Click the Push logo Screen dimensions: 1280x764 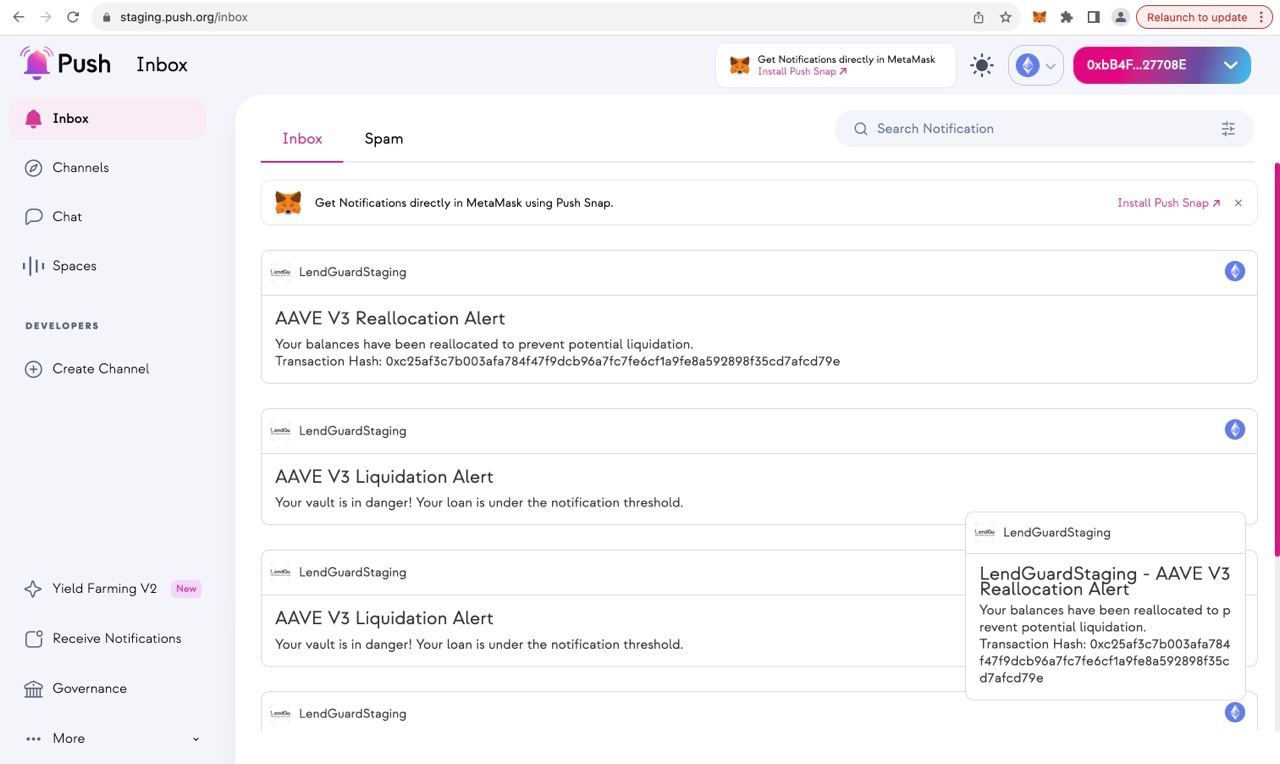[66, 63]
